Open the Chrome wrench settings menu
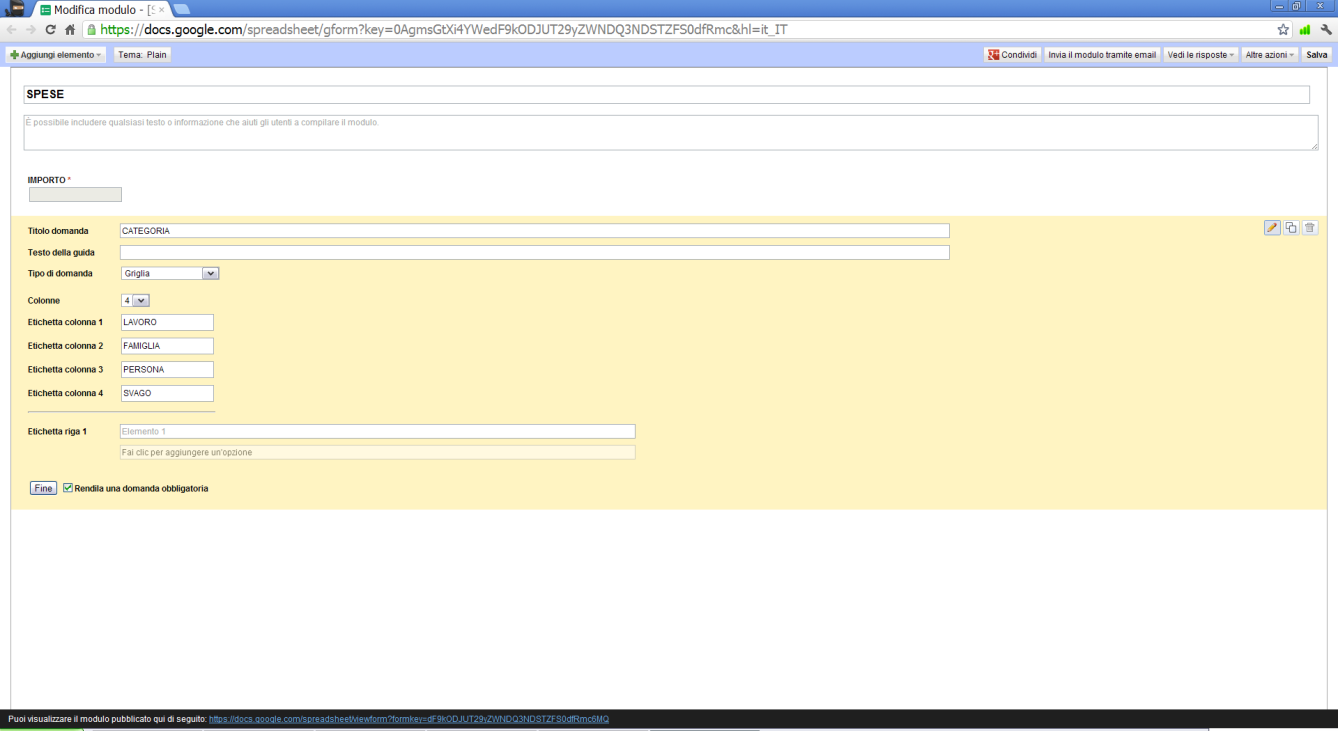This screenshot has width=1338, height=731. point(1326,30)
